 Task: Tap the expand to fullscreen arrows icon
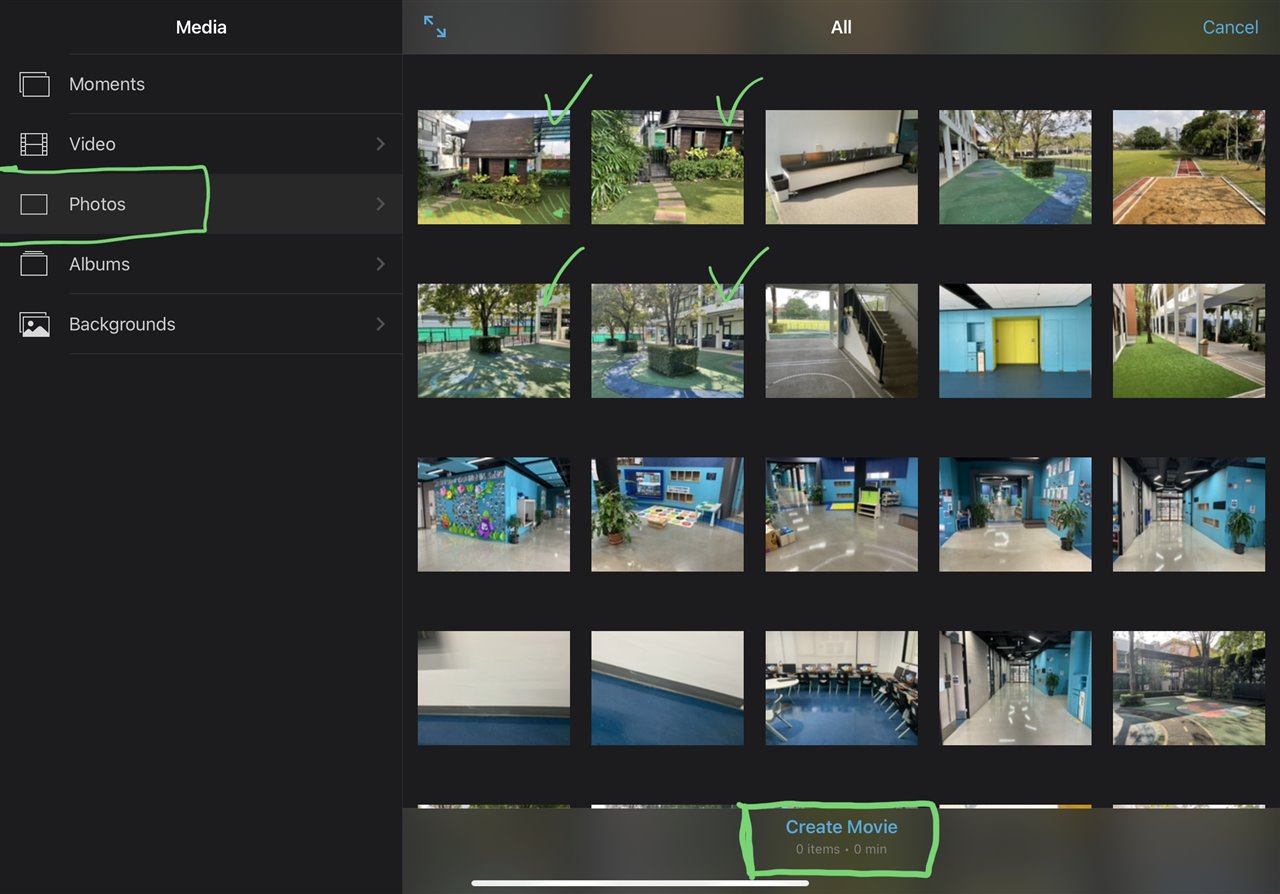[435, 27]
